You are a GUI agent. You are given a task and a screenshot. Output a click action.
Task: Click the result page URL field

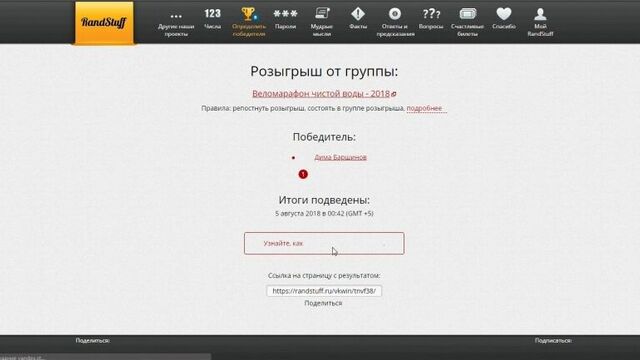(324, 291)
